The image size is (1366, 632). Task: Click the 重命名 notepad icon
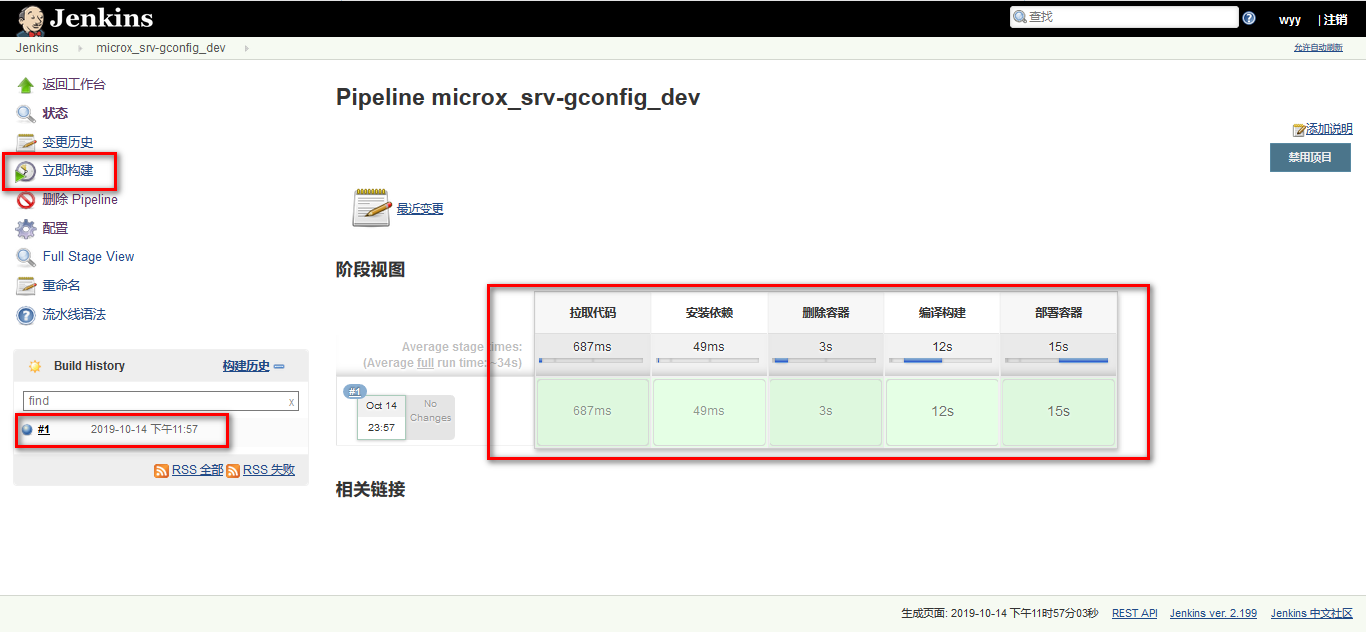[x=26, y=286]
